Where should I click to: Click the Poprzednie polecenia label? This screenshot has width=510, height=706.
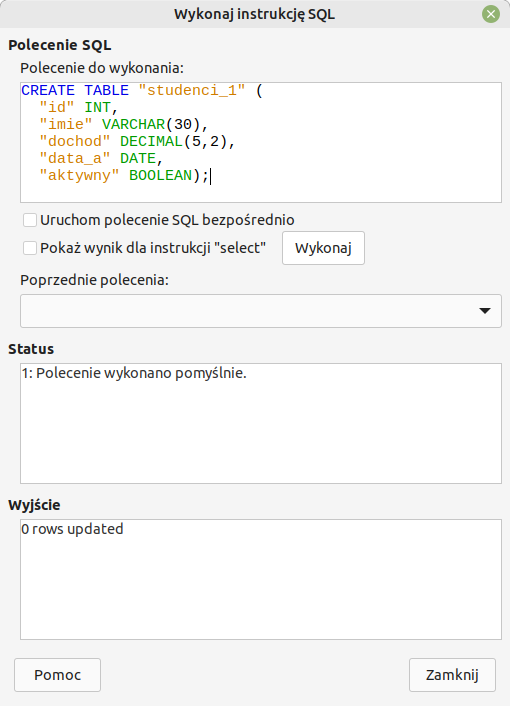tap(95, 280)
